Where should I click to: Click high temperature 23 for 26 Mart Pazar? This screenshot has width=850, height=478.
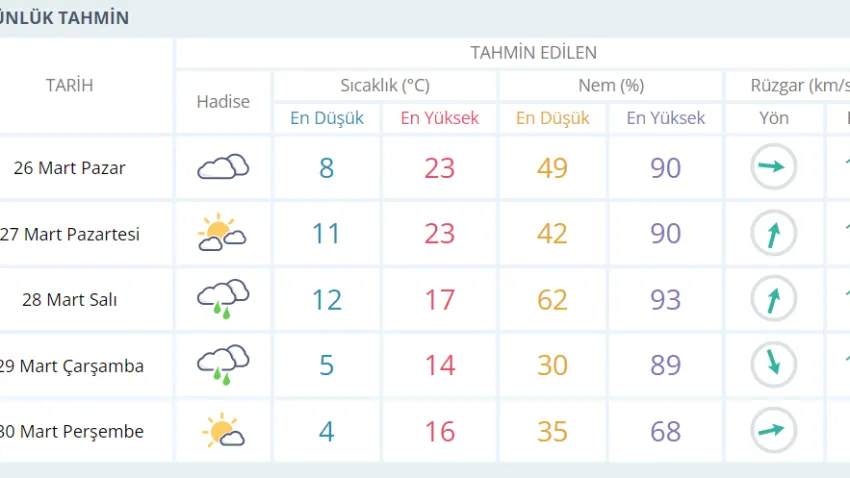pos(440,167)
